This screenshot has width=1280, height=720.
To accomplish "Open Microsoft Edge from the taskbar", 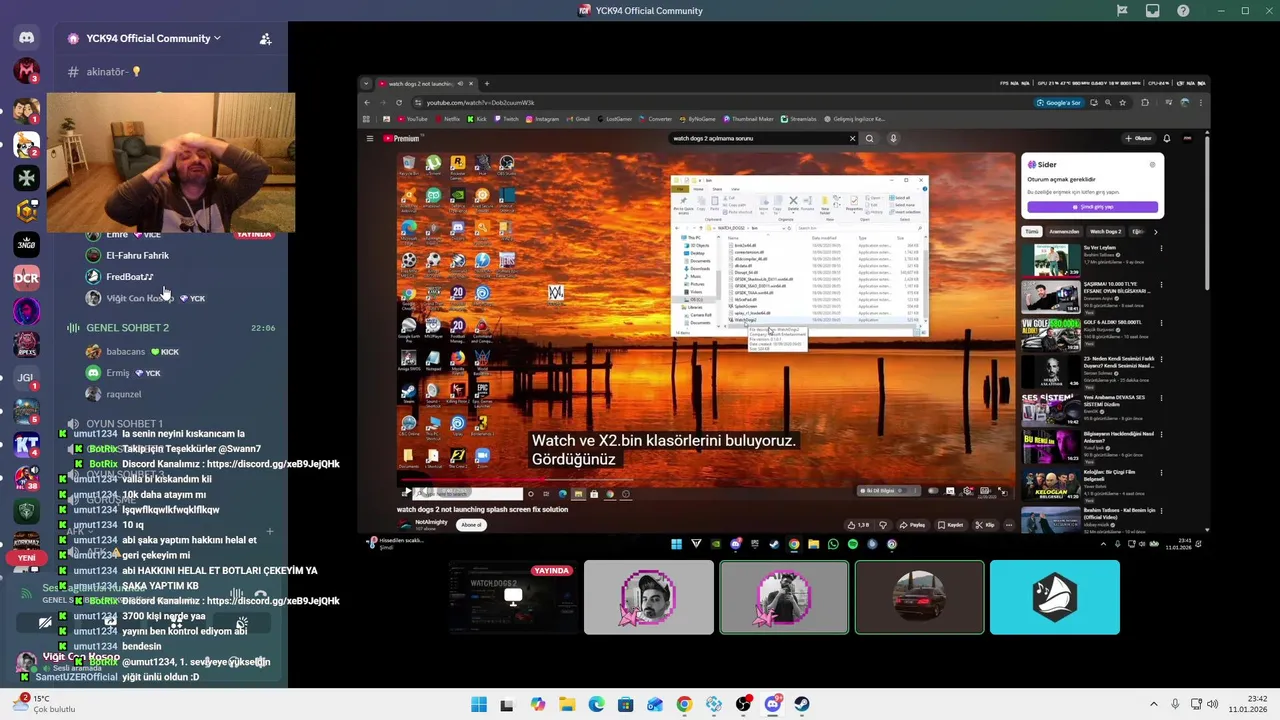I will [x=596, y=704].
